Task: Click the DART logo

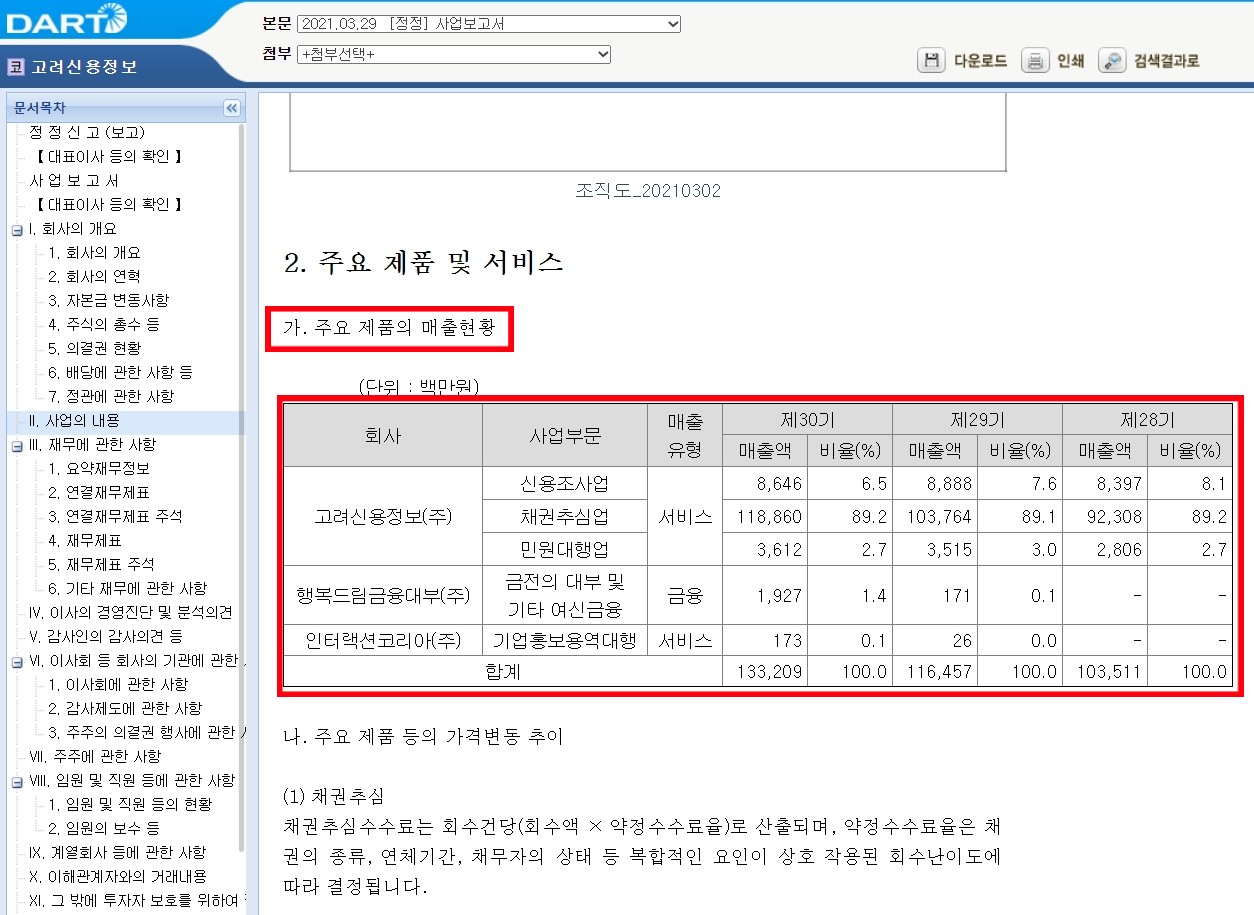Action: (x=65, y=19)
